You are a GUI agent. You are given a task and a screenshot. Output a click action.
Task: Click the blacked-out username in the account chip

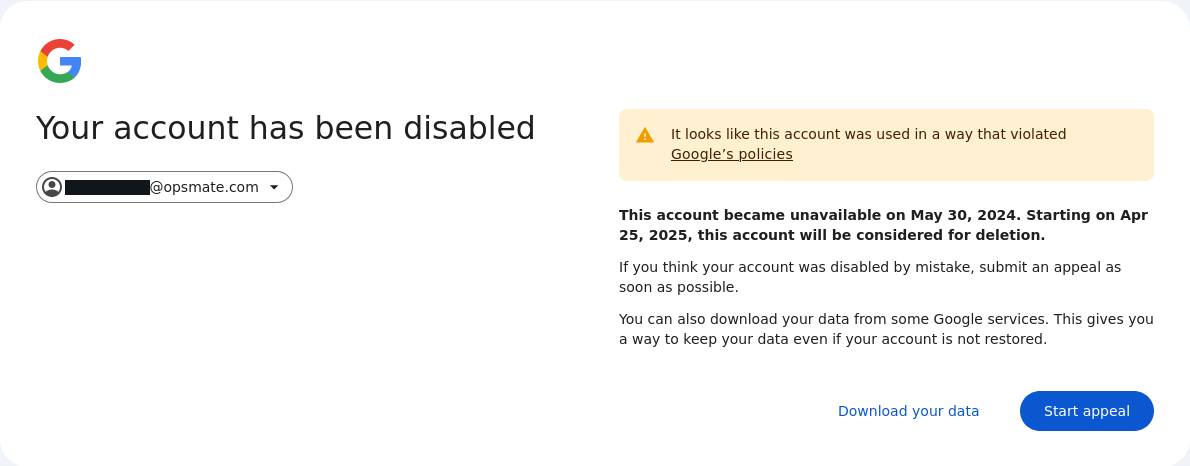[x=107, y=187]
